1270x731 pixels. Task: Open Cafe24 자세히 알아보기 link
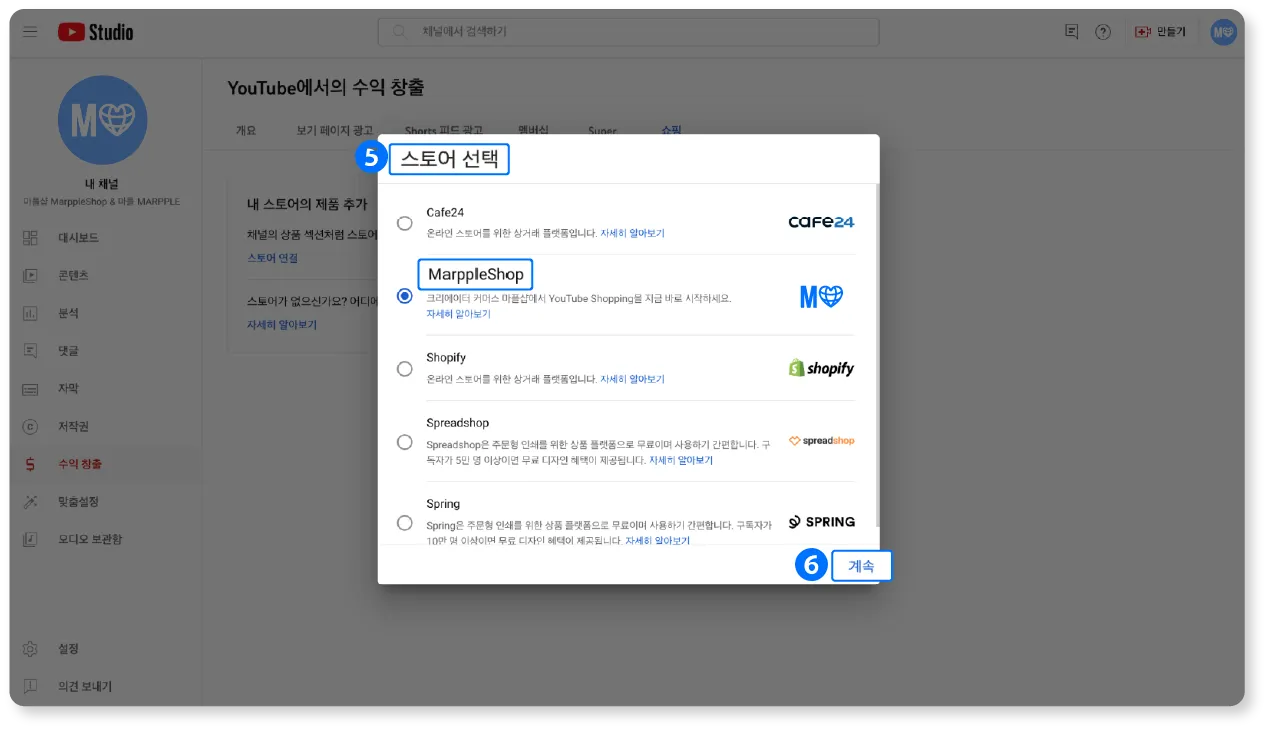[x=632, y=233]
